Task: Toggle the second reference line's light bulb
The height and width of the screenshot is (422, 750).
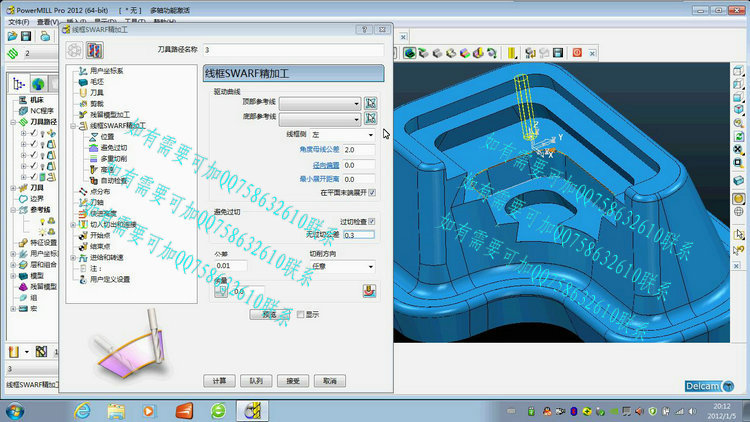Action: coord(43,232)
